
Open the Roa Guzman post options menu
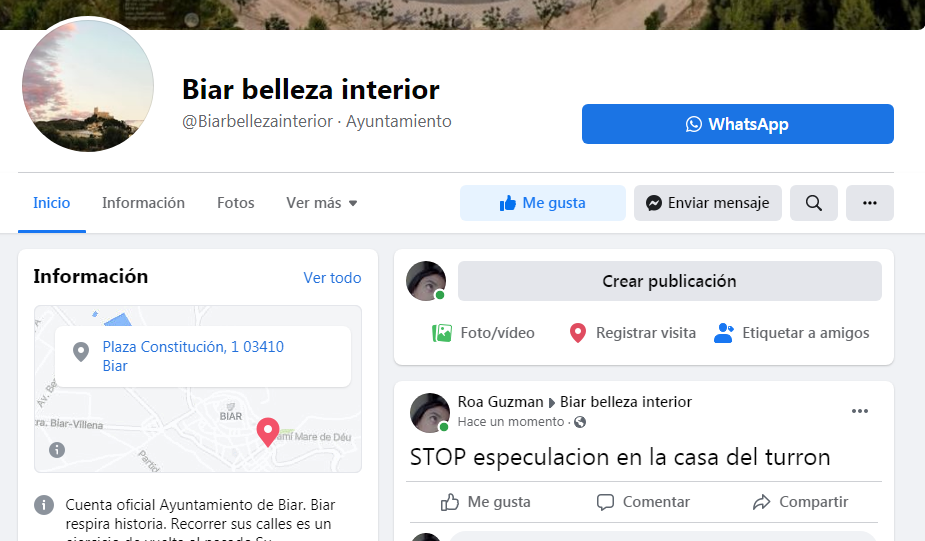(860, 411)
